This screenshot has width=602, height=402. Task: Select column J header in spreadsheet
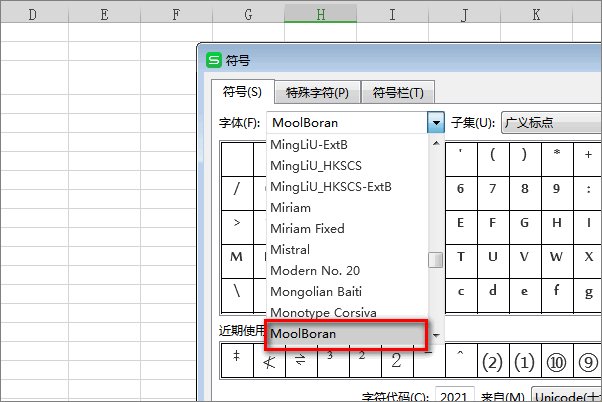465,14
